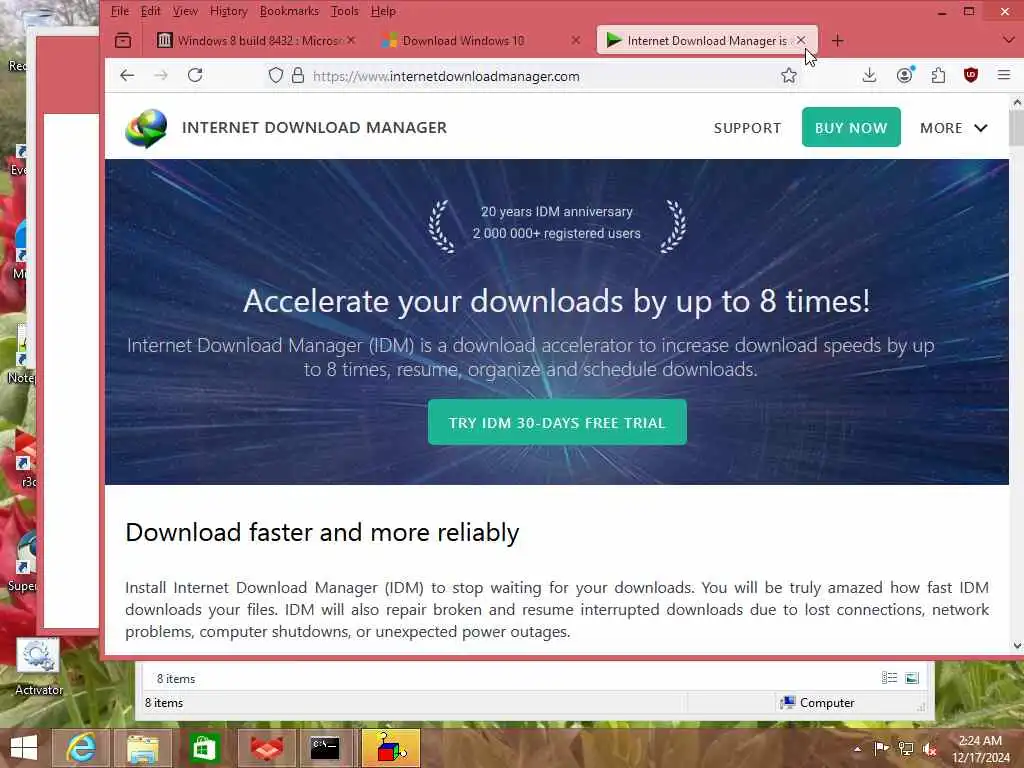The height and width of the screenshot is (768, 1024).
Task: Open the Firefox downloads panel
Action: (x=869, y=76)
